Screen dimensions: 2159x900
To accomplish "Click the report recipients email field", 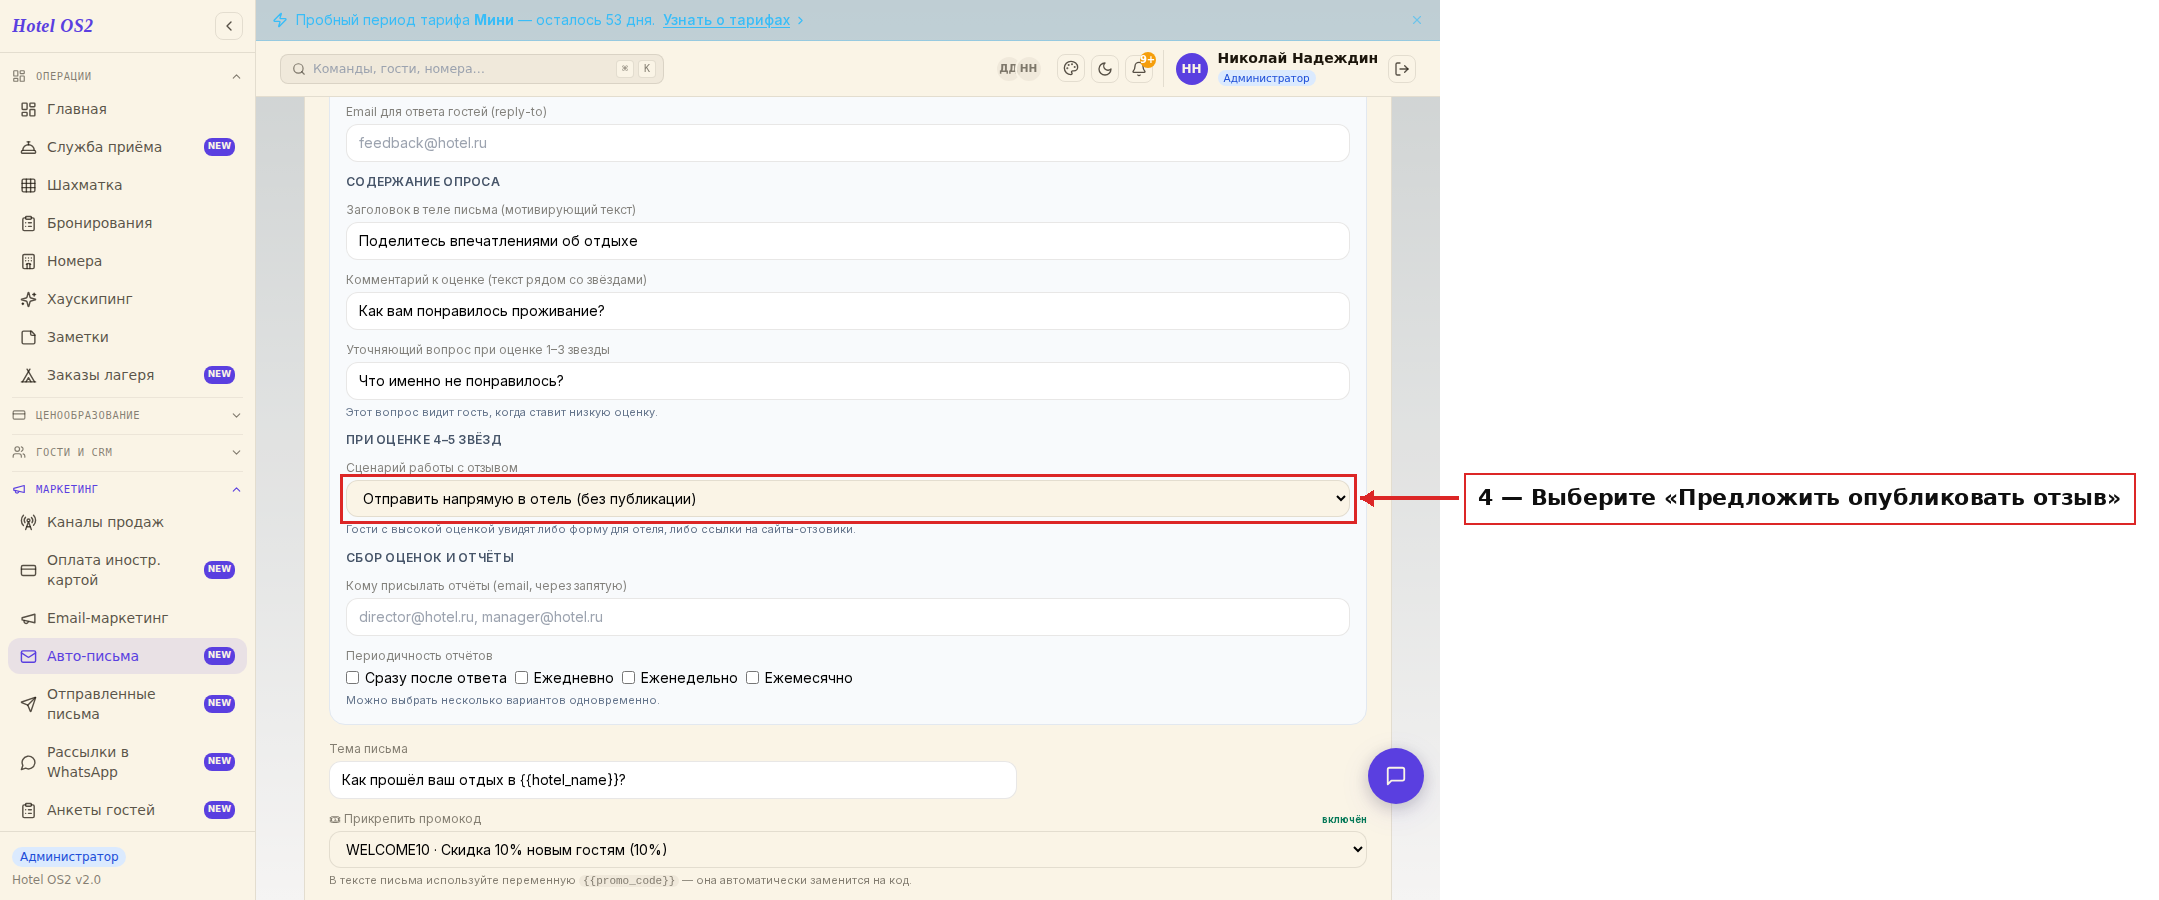I will [x=848, y=617].
